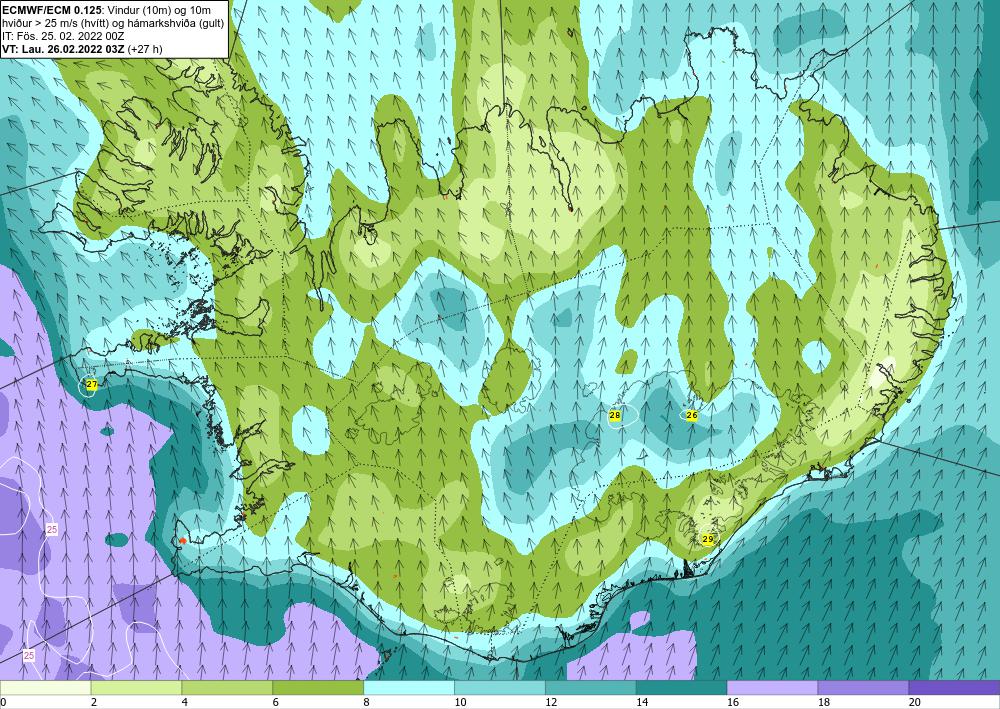Pick the teal 12–14 m/s legend swatch
Image resolution: width=1000 pixels, height=709 pixels.
(591, 688)
